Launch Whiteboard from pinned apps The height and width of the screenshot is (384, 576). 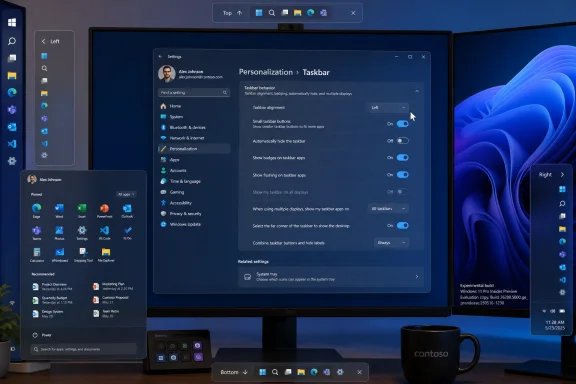pyautogui.click(x=60, y=255)
